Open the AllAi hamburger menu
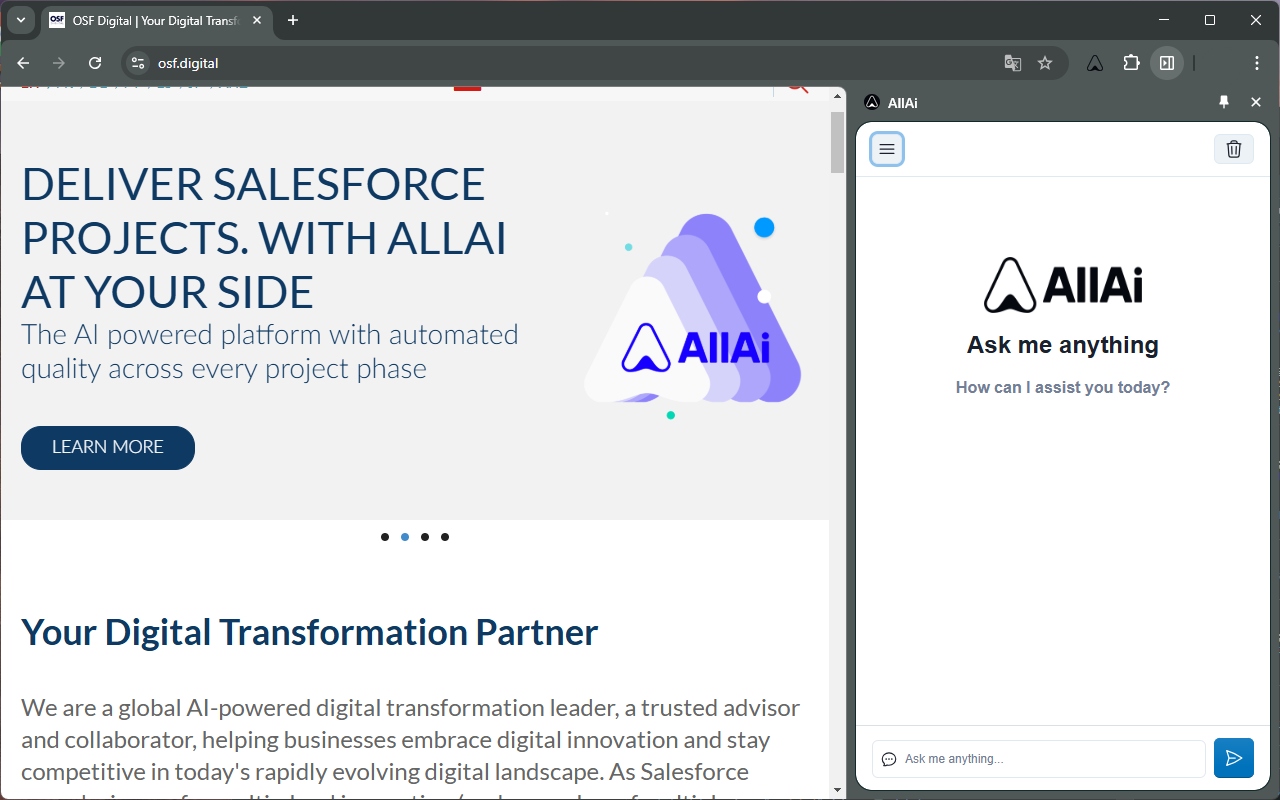The height and width of the screenshot is (800, 1280). (887, 149)
